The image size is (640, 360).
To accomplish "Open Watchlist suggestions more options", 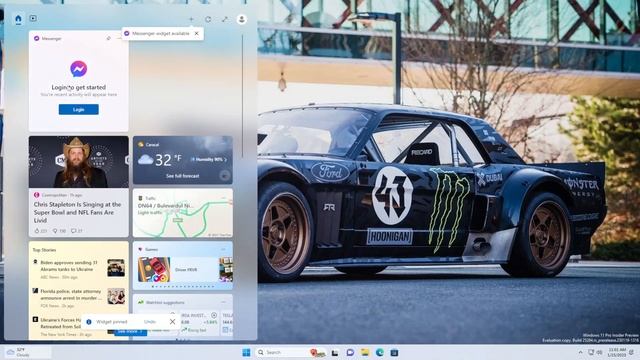I will tap(224, 302).
